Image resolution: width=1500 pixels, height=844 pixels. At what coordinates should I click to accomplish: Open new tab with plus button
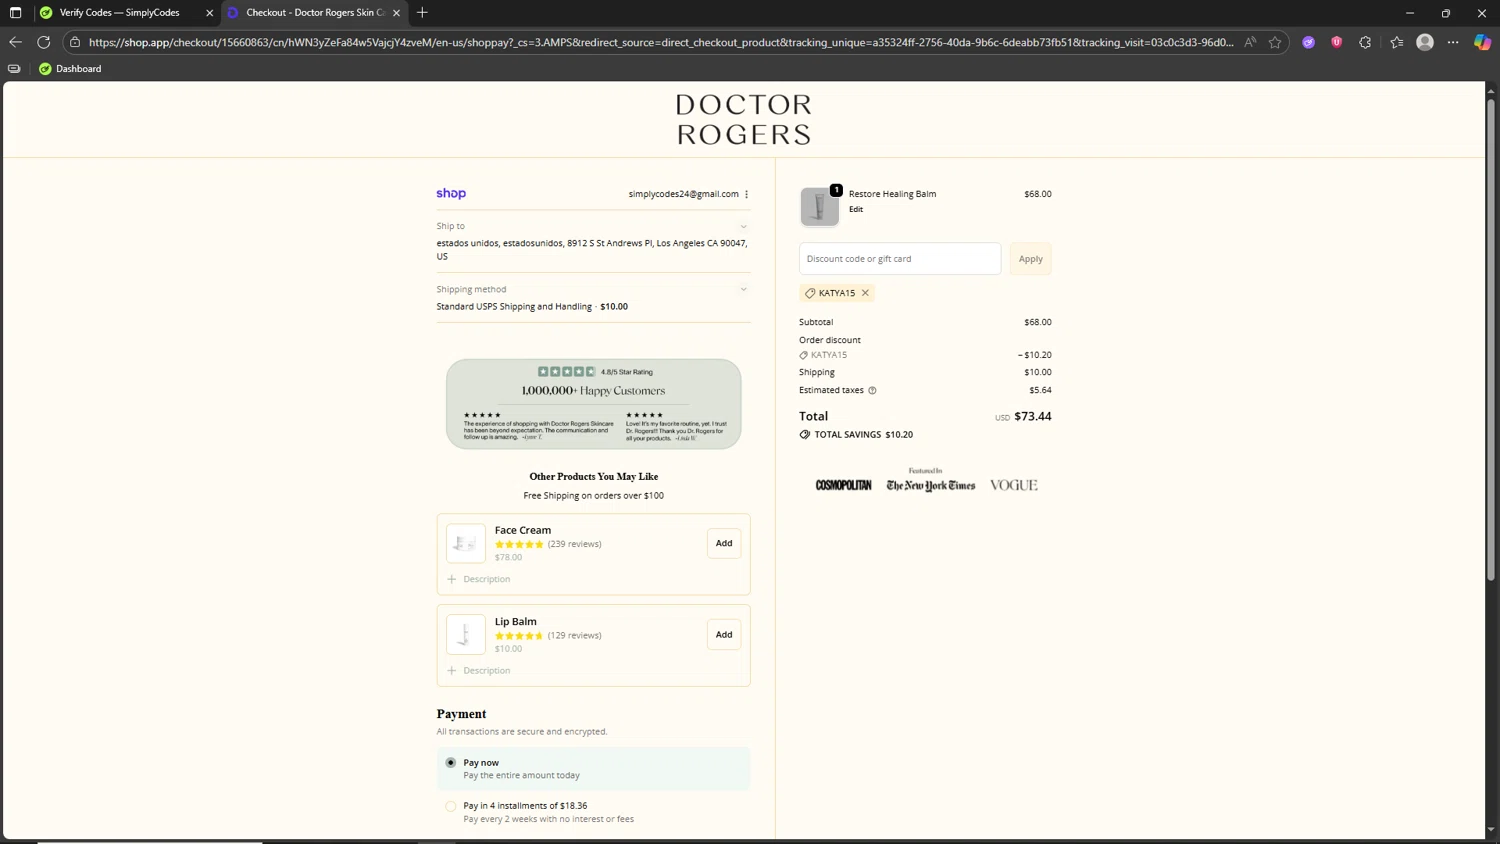pyautogui.click(x=422, y=13)
